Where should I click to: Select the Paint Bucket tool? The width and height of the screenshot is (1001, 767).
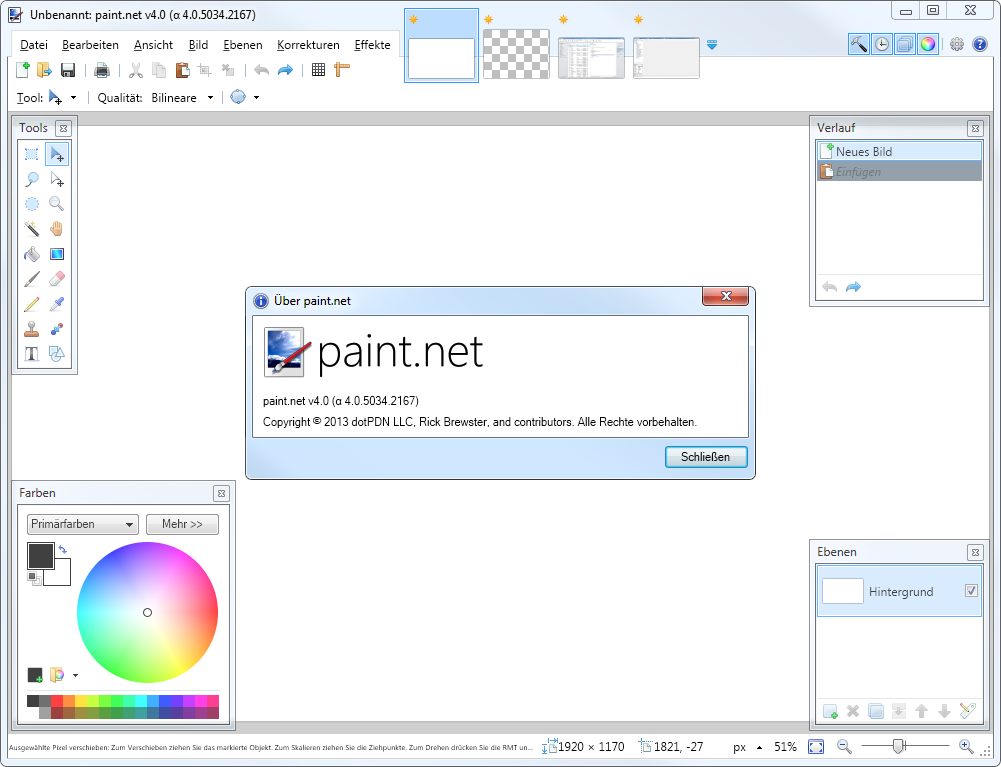pyautogui.click(x=31, y=254)
